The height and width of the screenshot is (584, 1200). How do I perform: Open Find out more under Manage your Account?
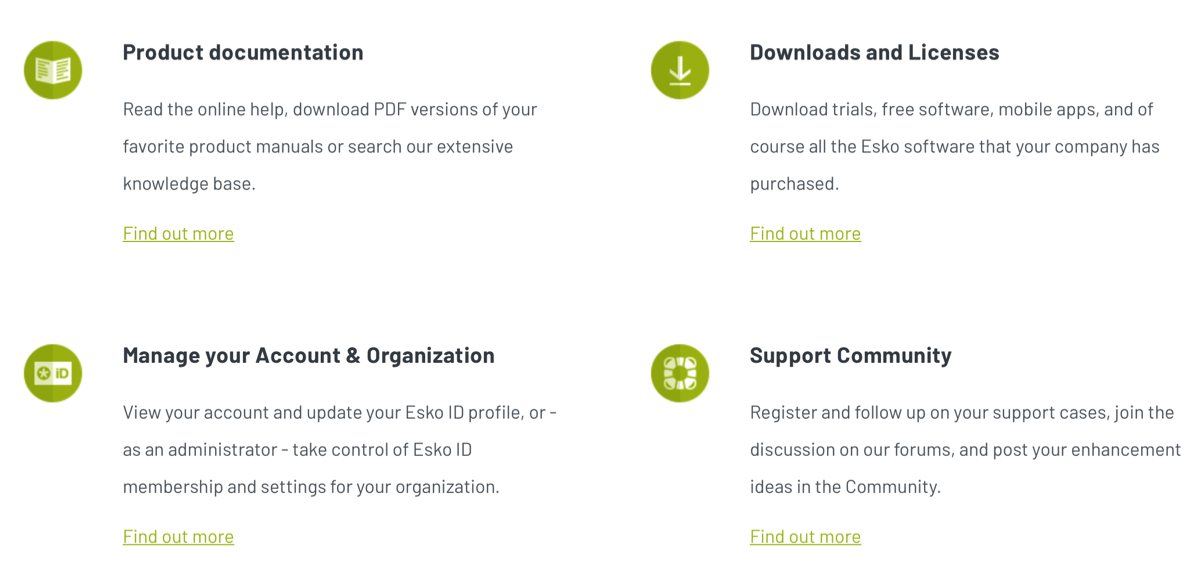[178, 536]
